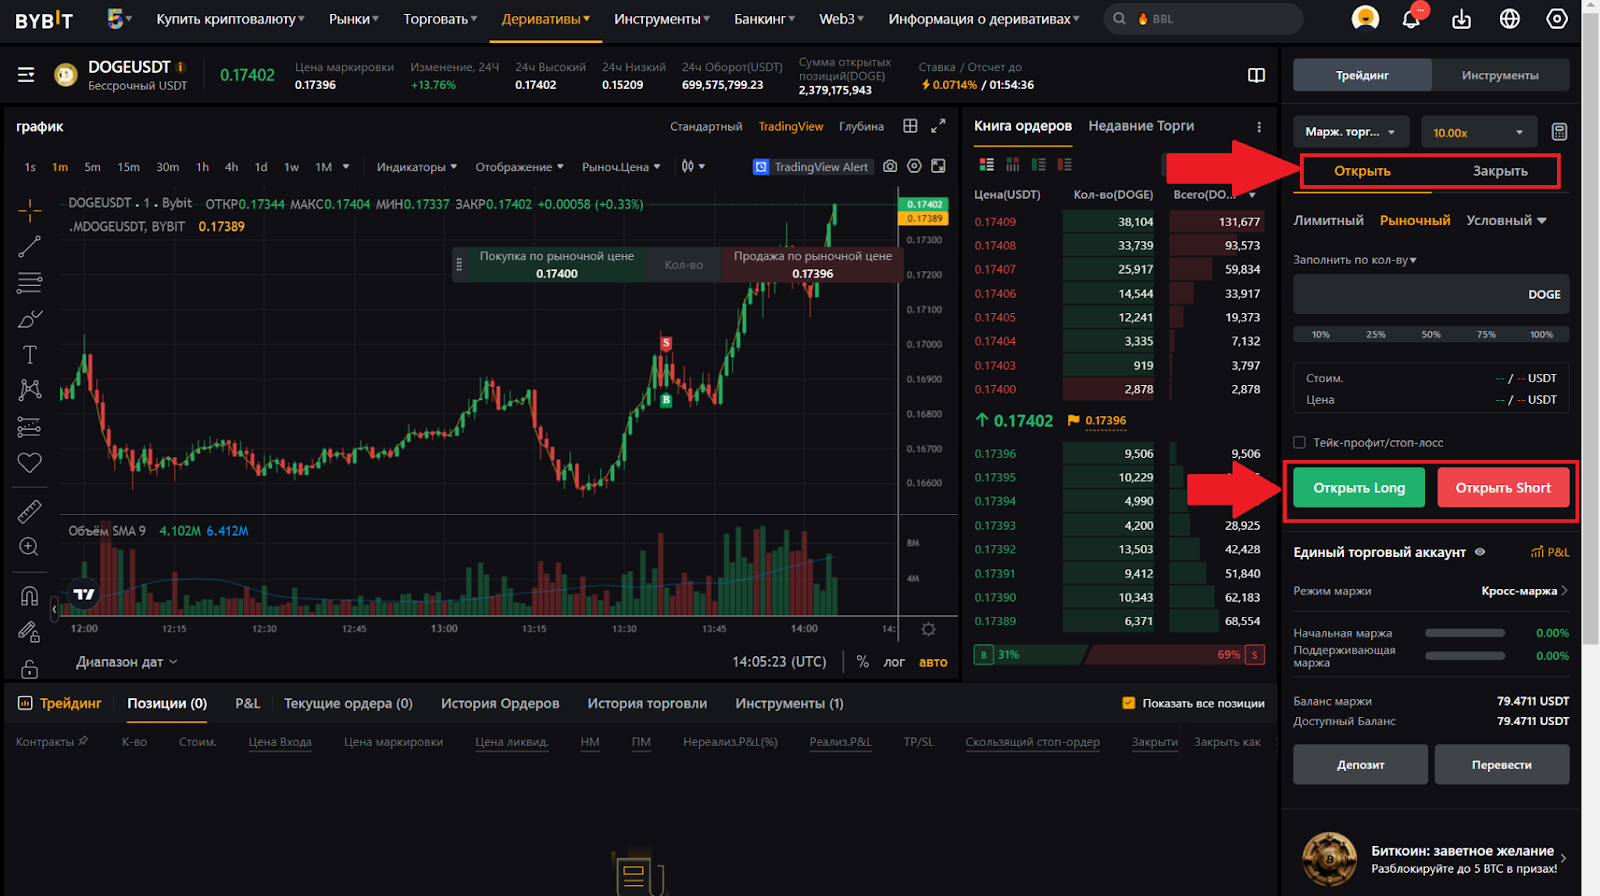Image resolution: width=1600 pixels, height=896 pixels.
Task: Open the История Ордеров tab
Action: [x=500, y=703]
